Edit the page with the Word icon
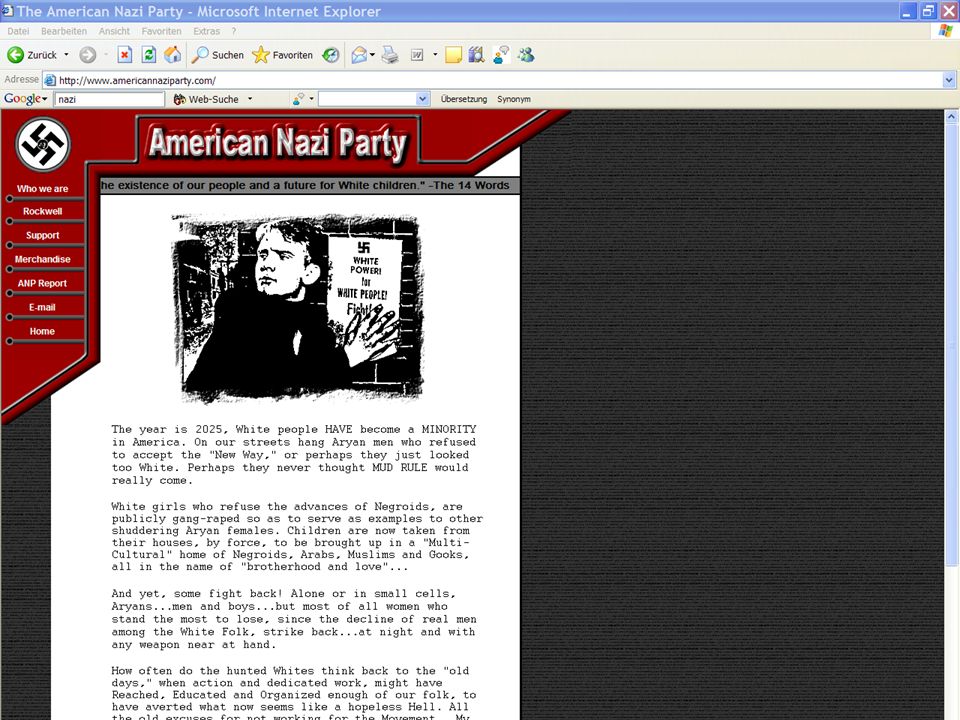Screen dimensions: 960x720 tap(417, 56)
